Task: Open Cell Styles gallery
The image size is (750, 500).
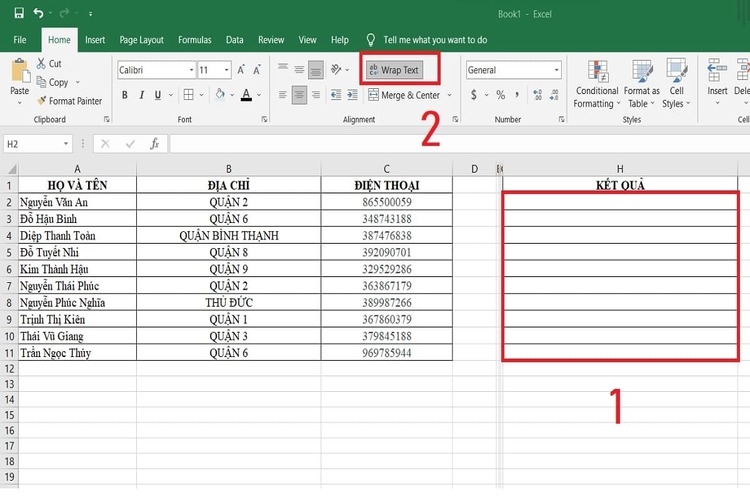Action: click(676, 84)
